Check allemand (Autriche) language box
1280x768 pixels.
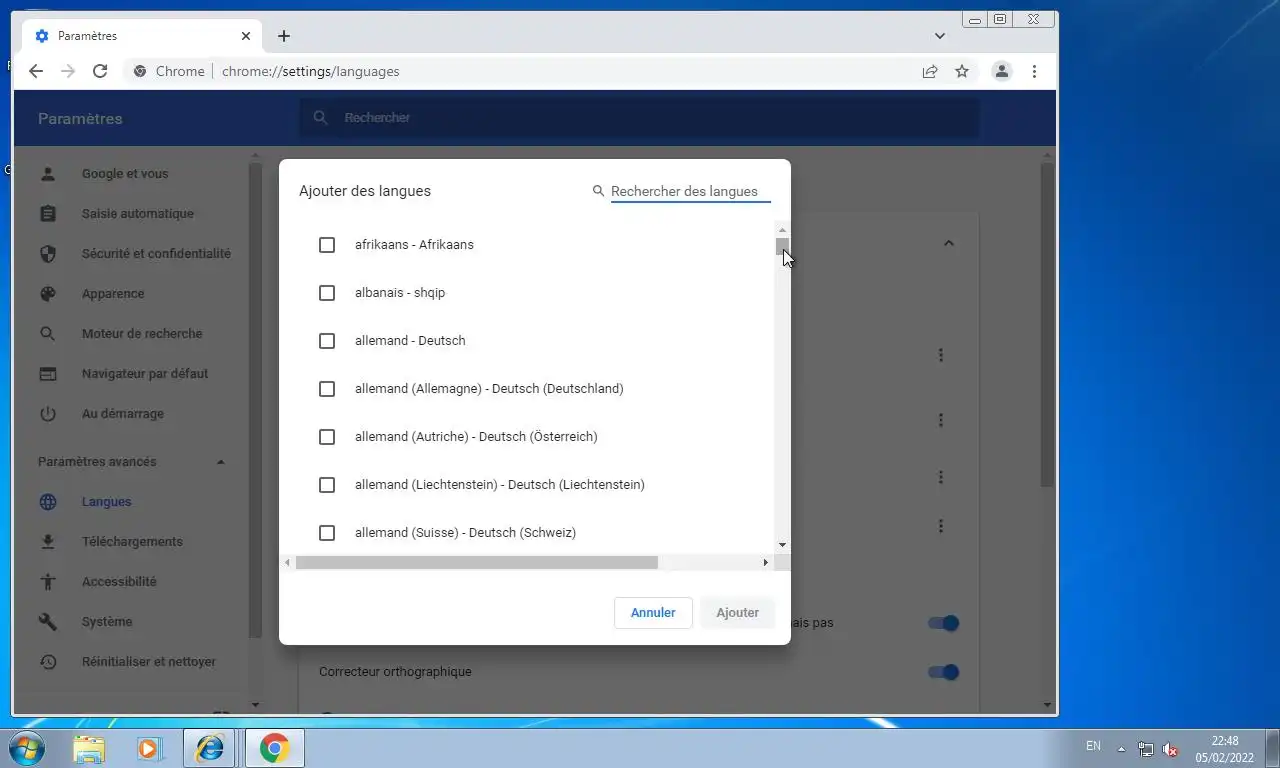click(x=327, y=437)
